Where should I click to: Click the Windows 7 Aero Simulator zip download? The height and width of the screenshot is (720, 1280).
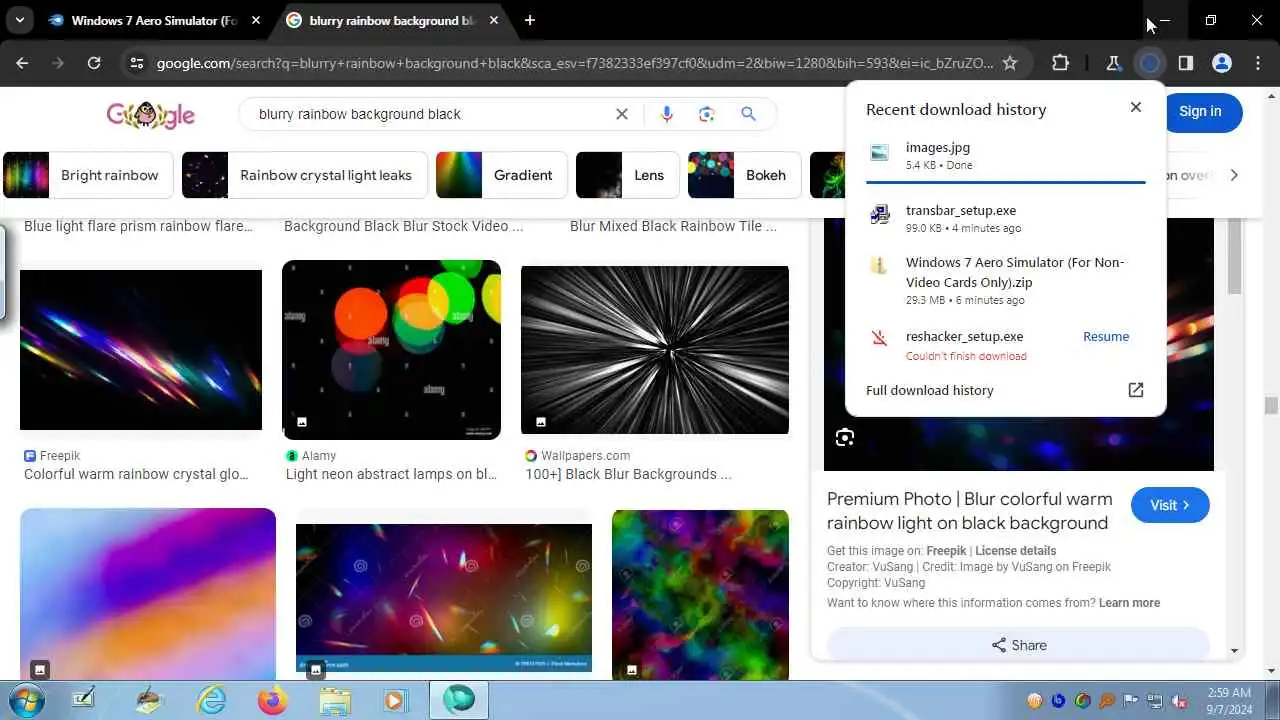(x=1005, y=280)
